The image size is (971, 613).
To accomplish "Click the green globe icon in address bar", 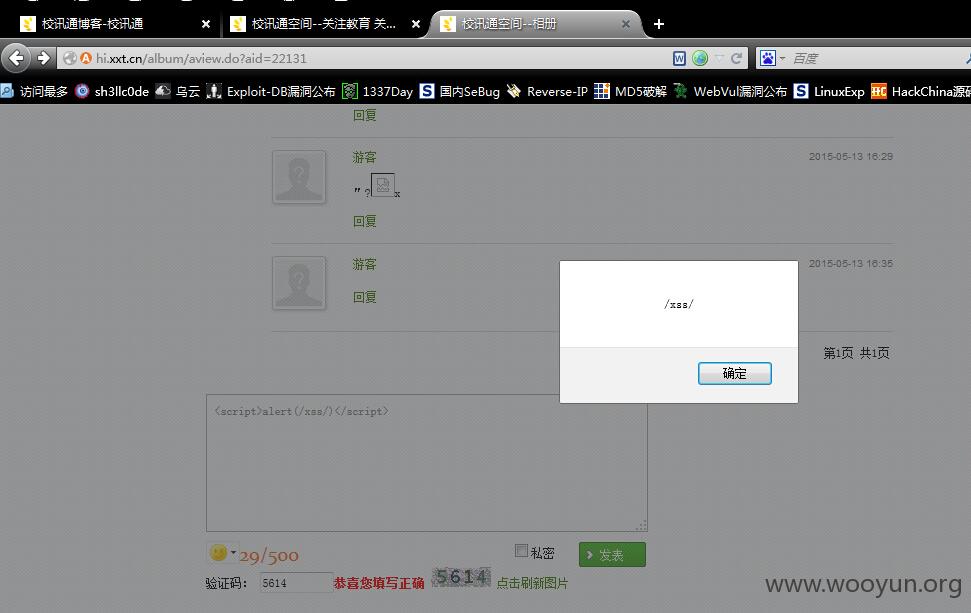I will [x=700, y=58].
